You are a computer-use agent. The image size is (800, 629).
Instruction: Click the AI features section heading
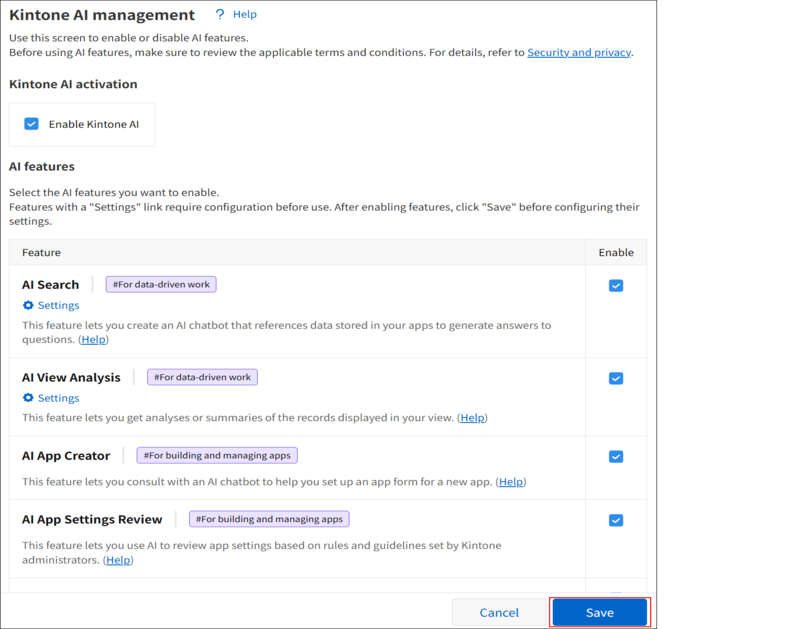pos(42,166)
